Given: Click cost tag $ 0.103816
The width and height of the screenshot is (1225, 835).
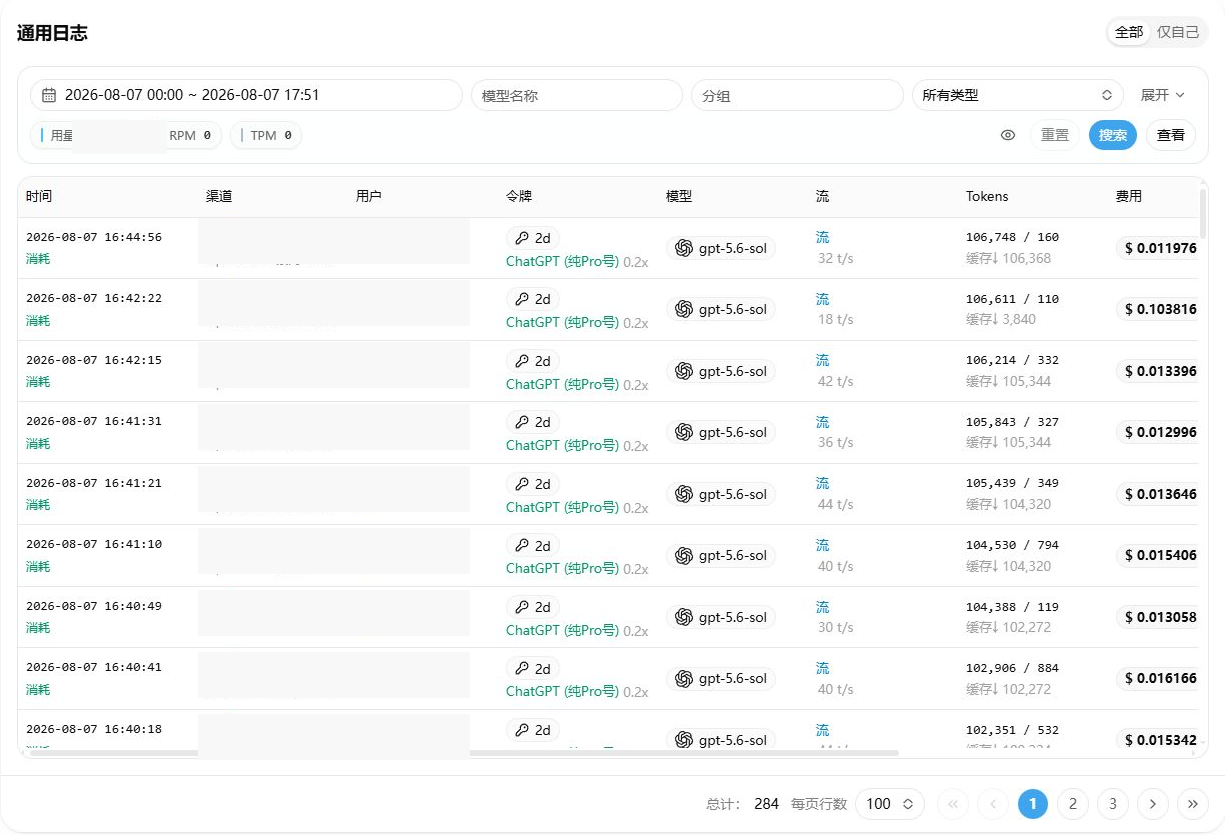Looking at the screenshot, I should click(x=1157, y=309).
